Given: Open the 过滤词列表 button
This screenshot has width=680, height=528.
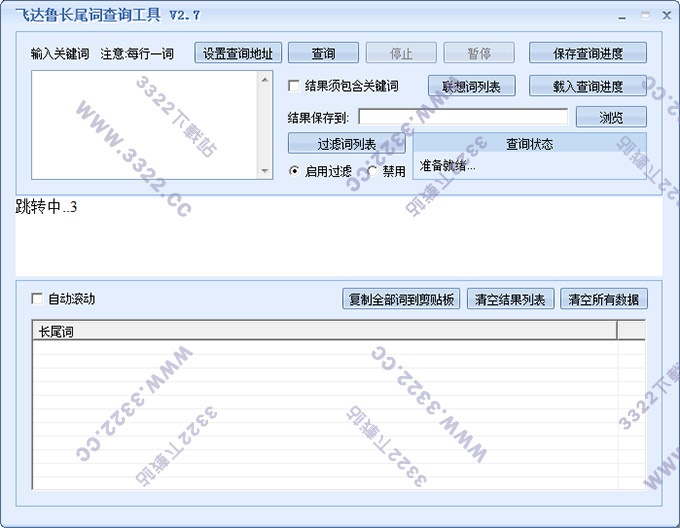Looking at the screenshot, I should pyautogui.click(x=347, y=143).
